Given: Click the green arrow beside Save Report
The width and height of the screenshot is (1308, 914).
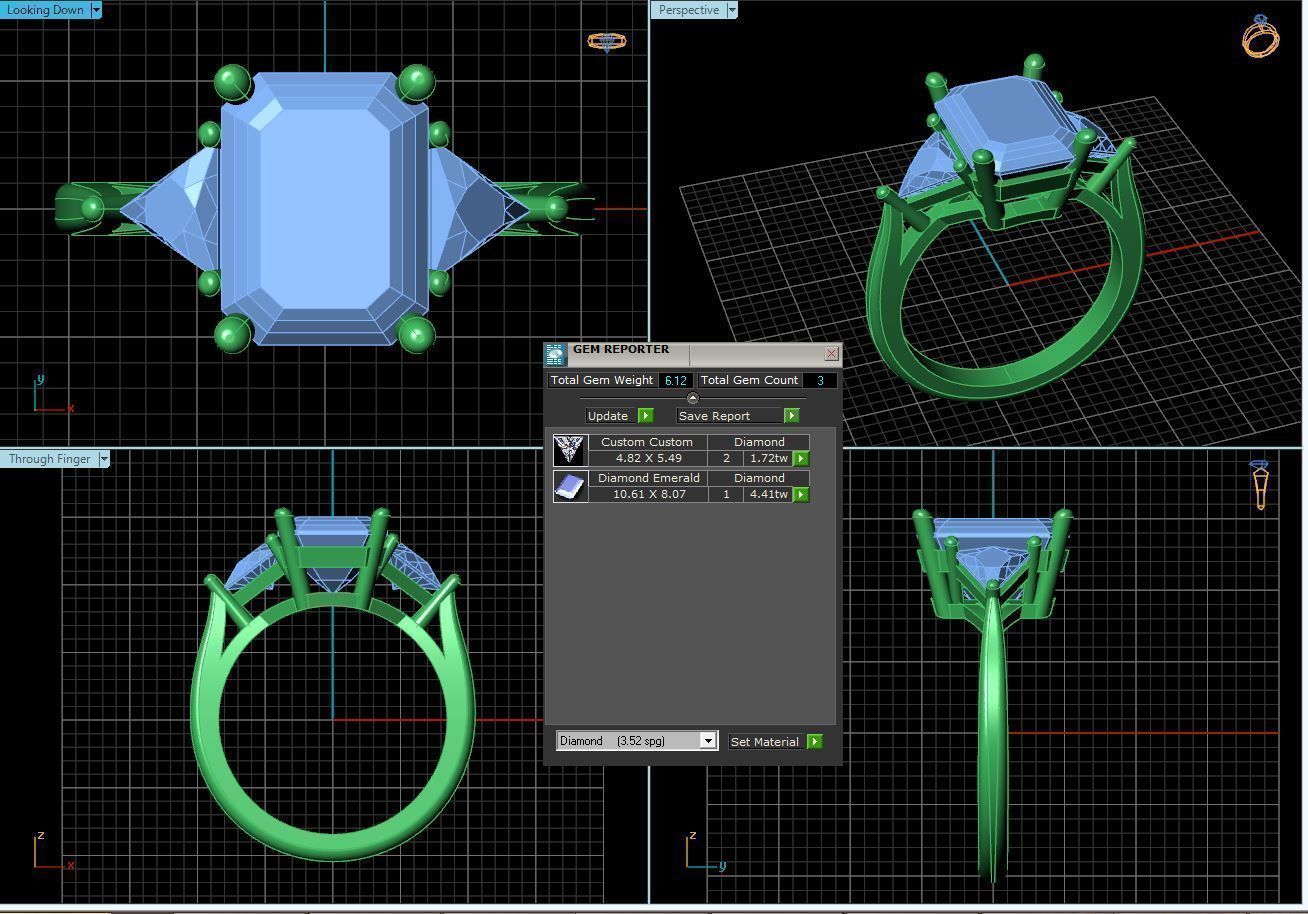Looking at the screenshot, I should pos(791,416).
